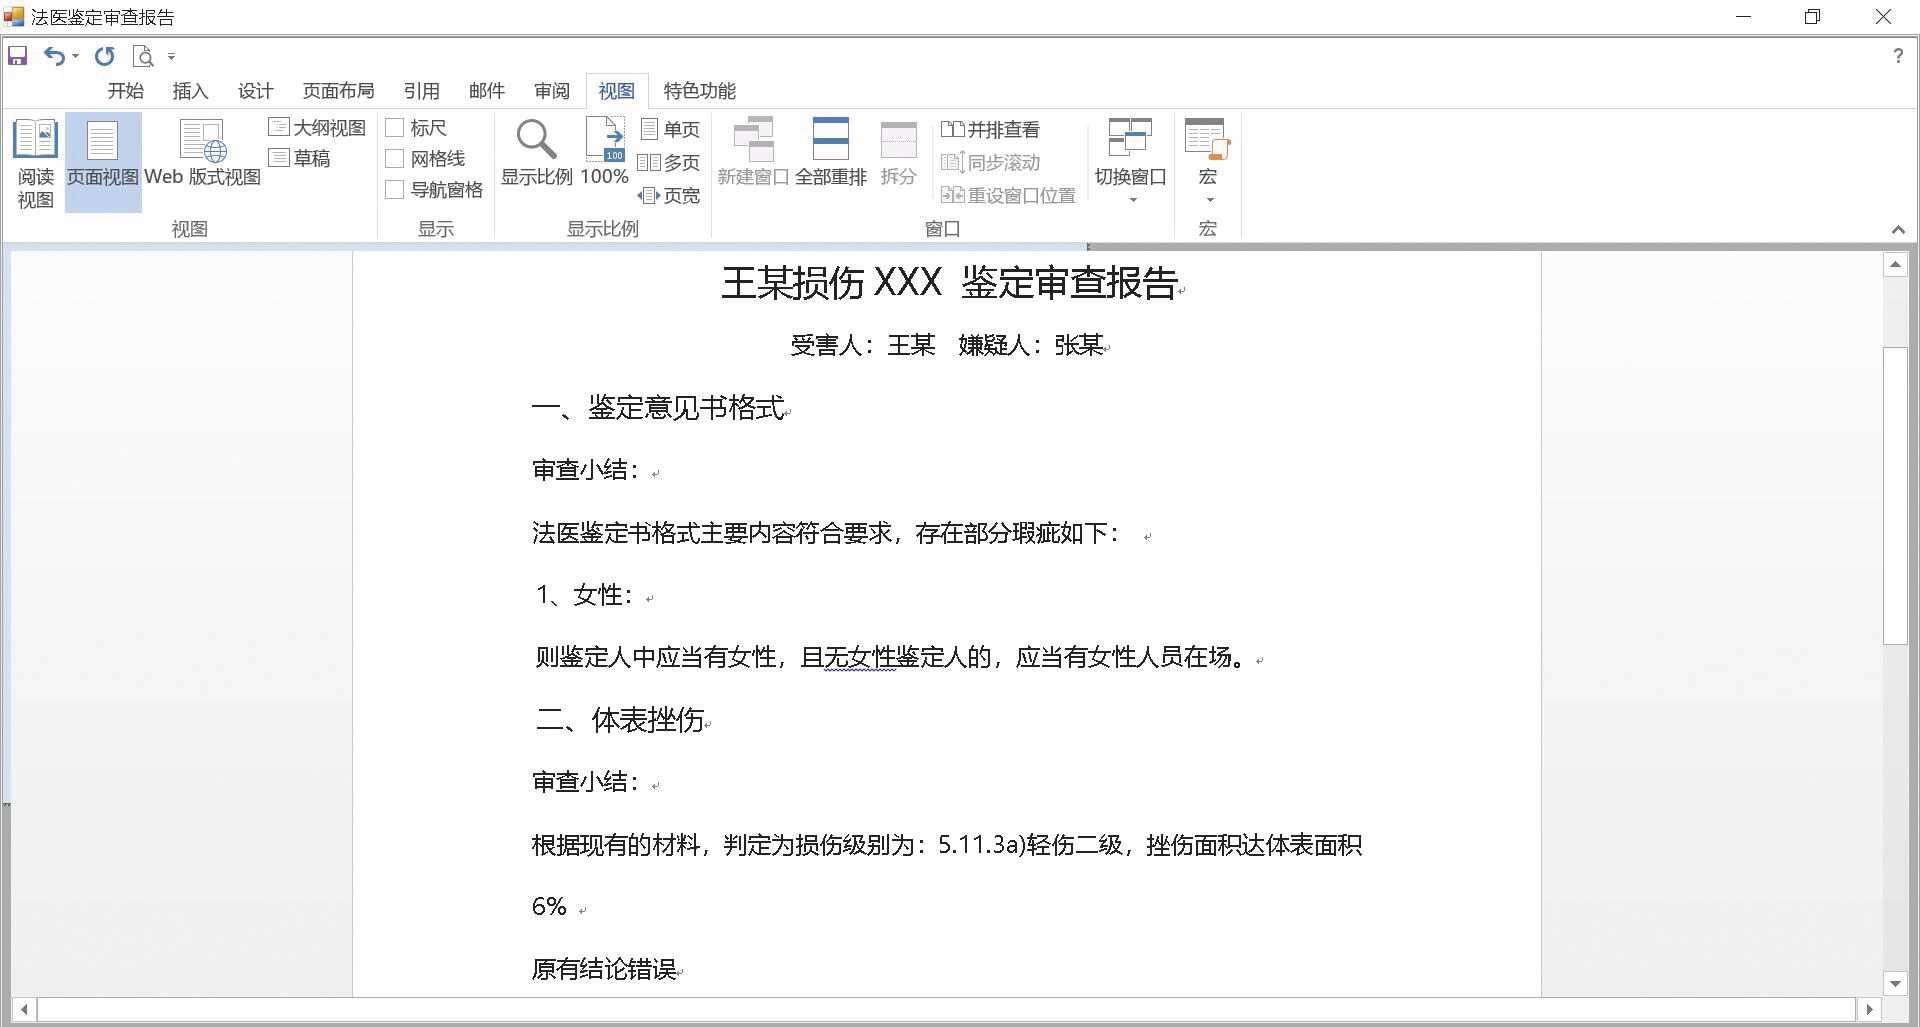Click the horizontal scrollbar left arrow
The height and width of the screenshot is (1027, 1920).
tap(24, 1009)
